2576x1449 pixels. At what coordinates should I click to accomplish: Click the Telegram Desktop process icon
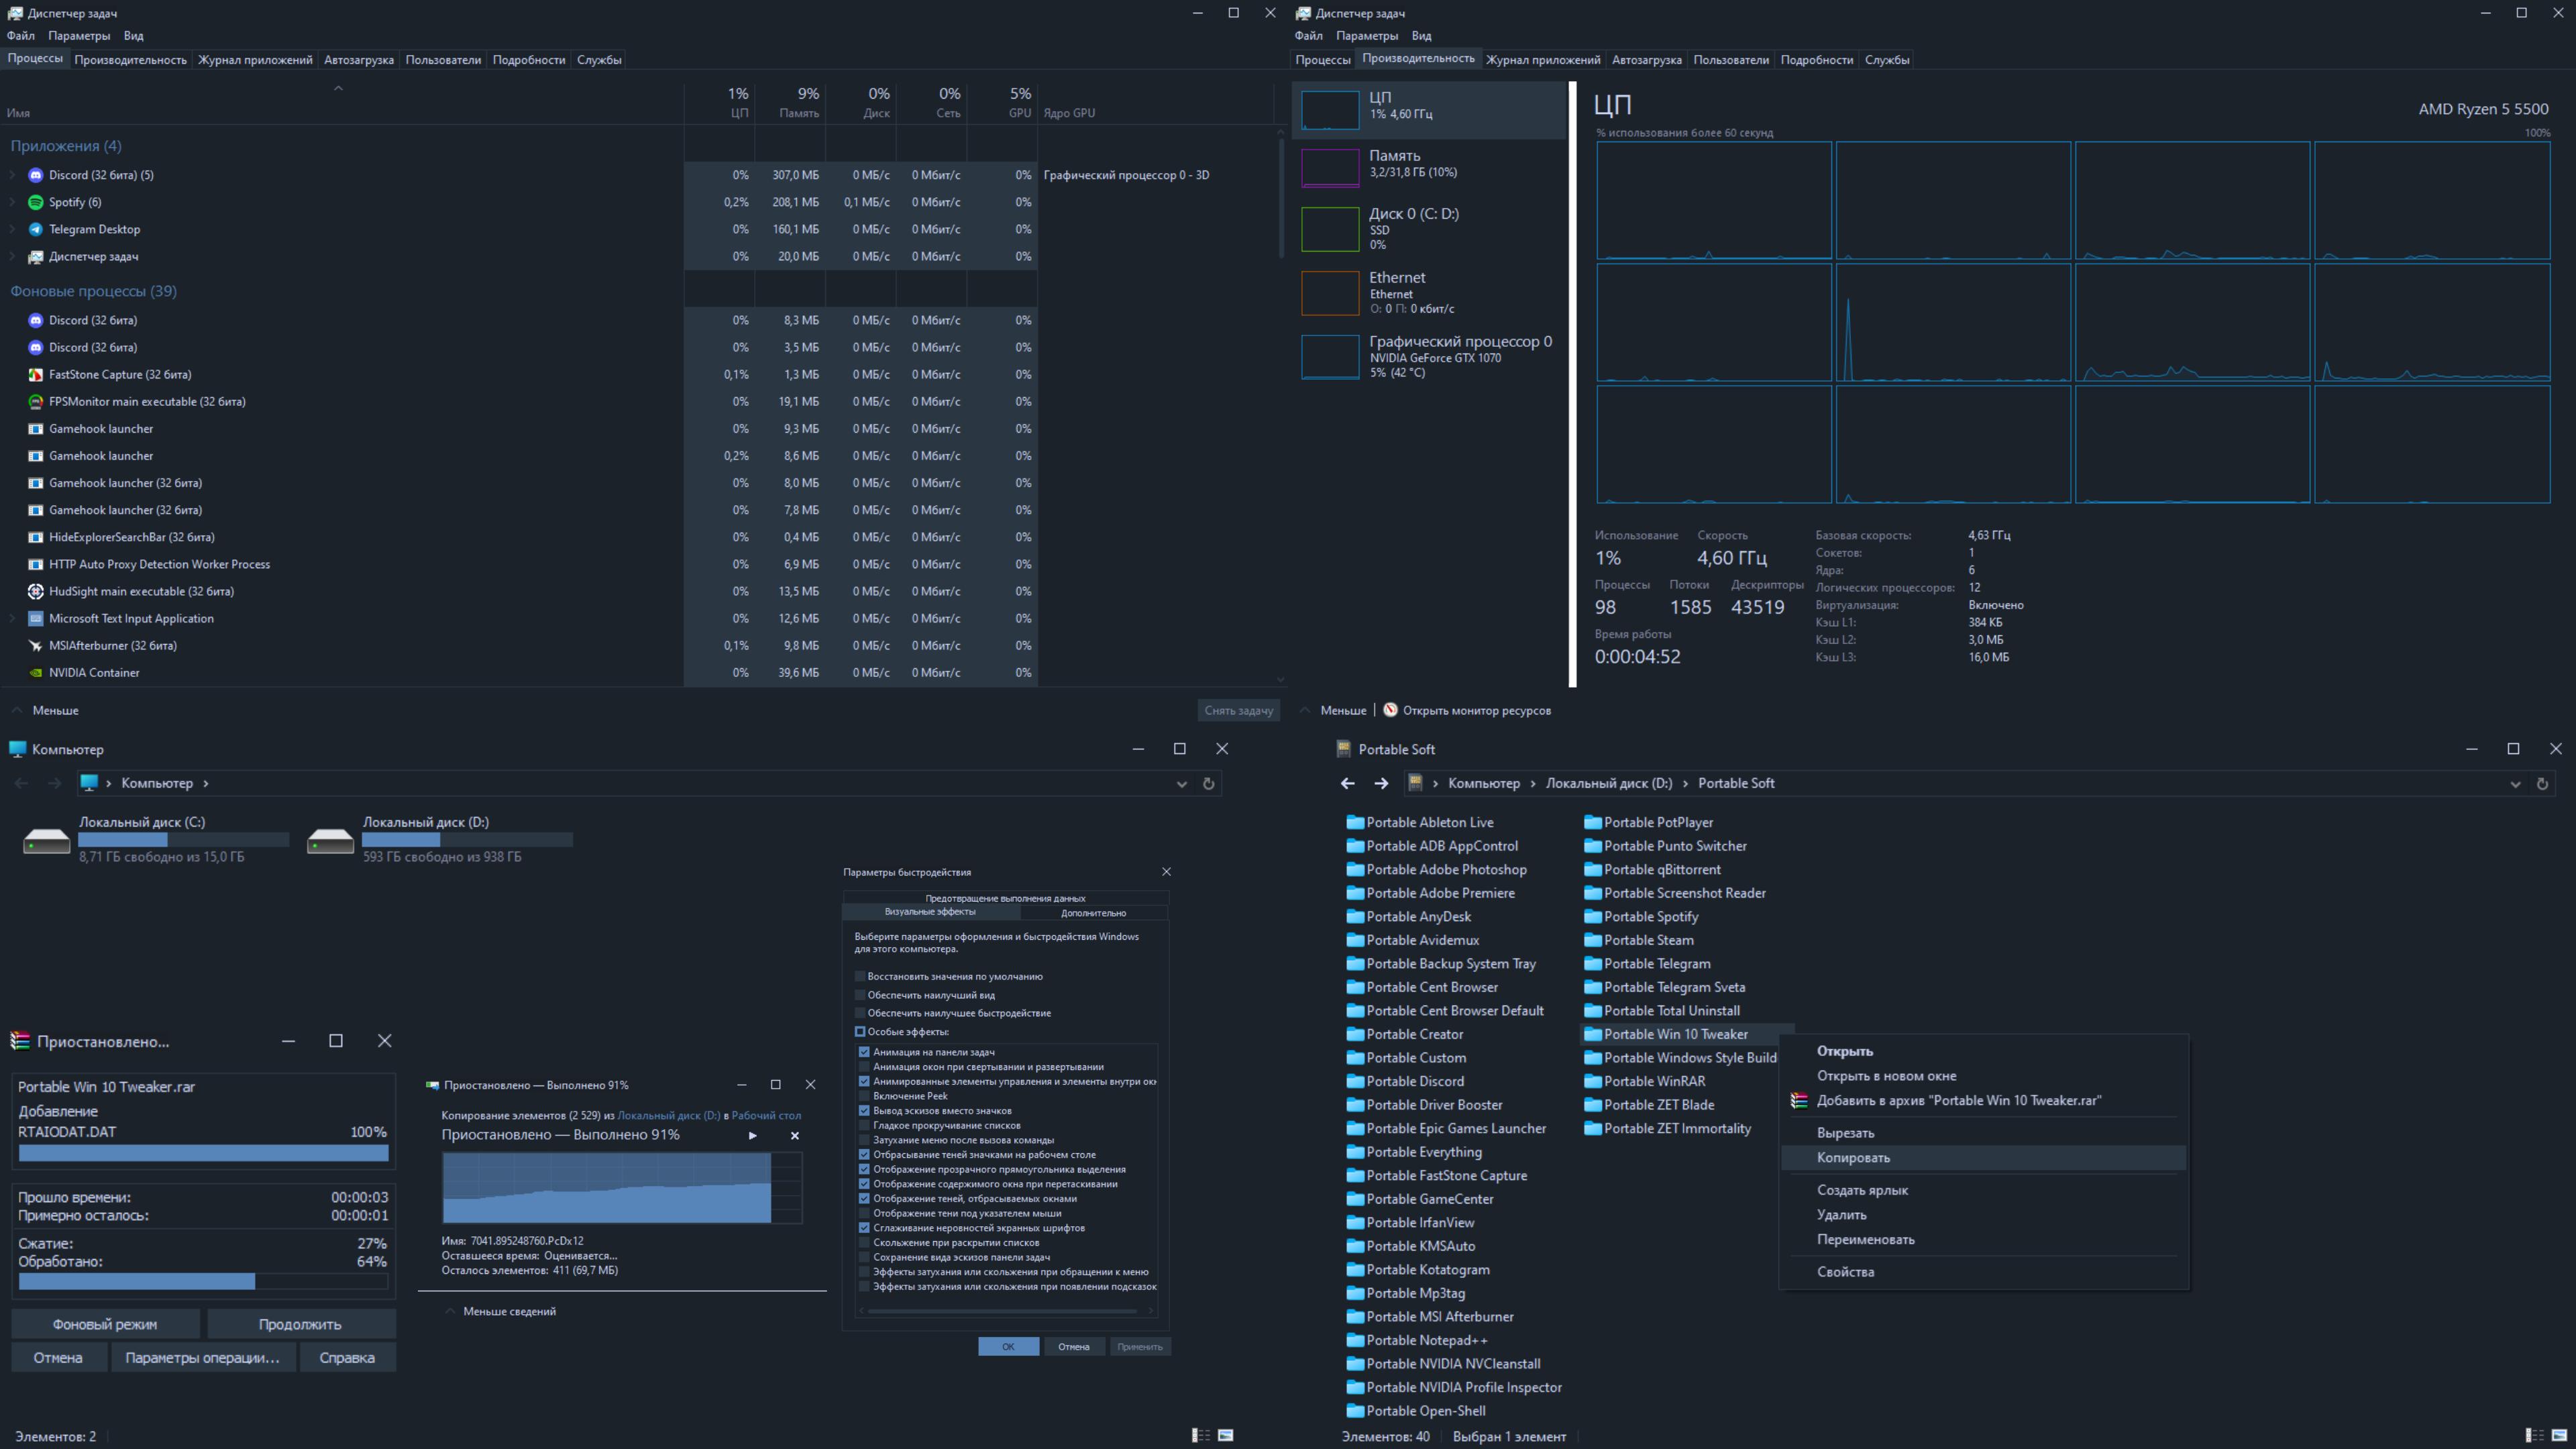(x=35, y=229)
